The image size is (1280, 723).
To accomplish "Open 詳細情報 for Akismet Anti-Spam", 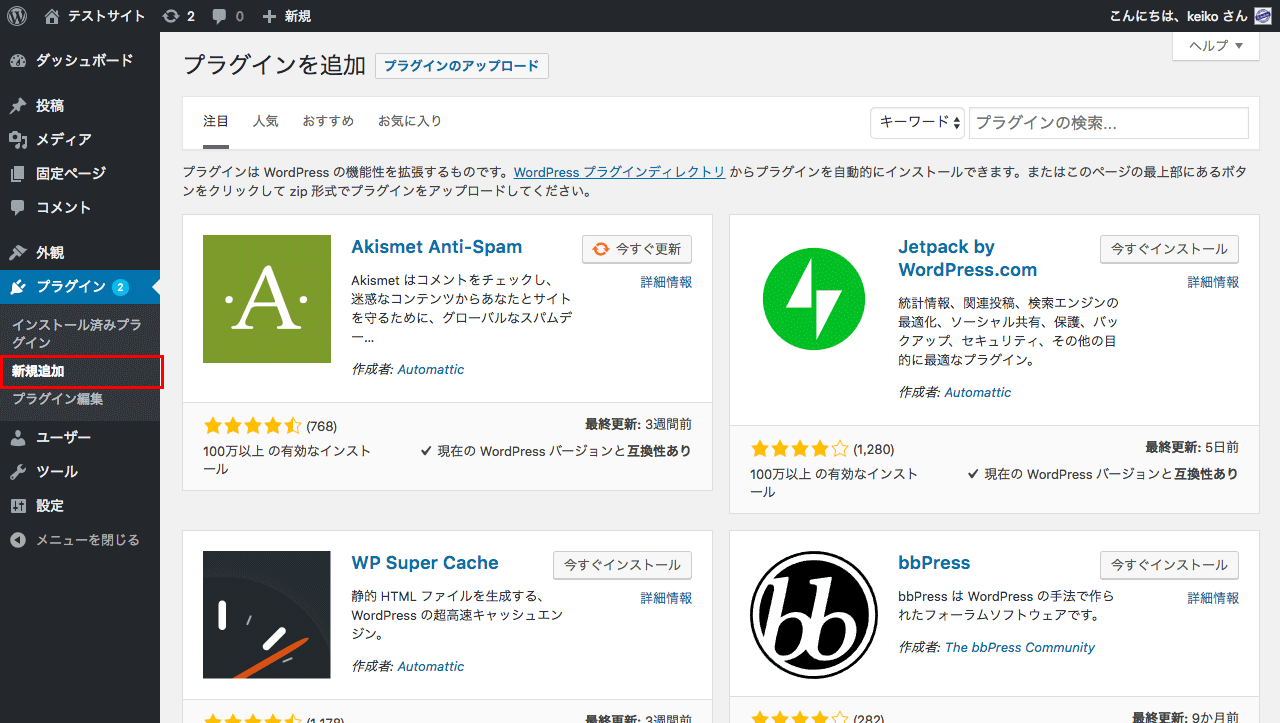I will click(666, 282).
